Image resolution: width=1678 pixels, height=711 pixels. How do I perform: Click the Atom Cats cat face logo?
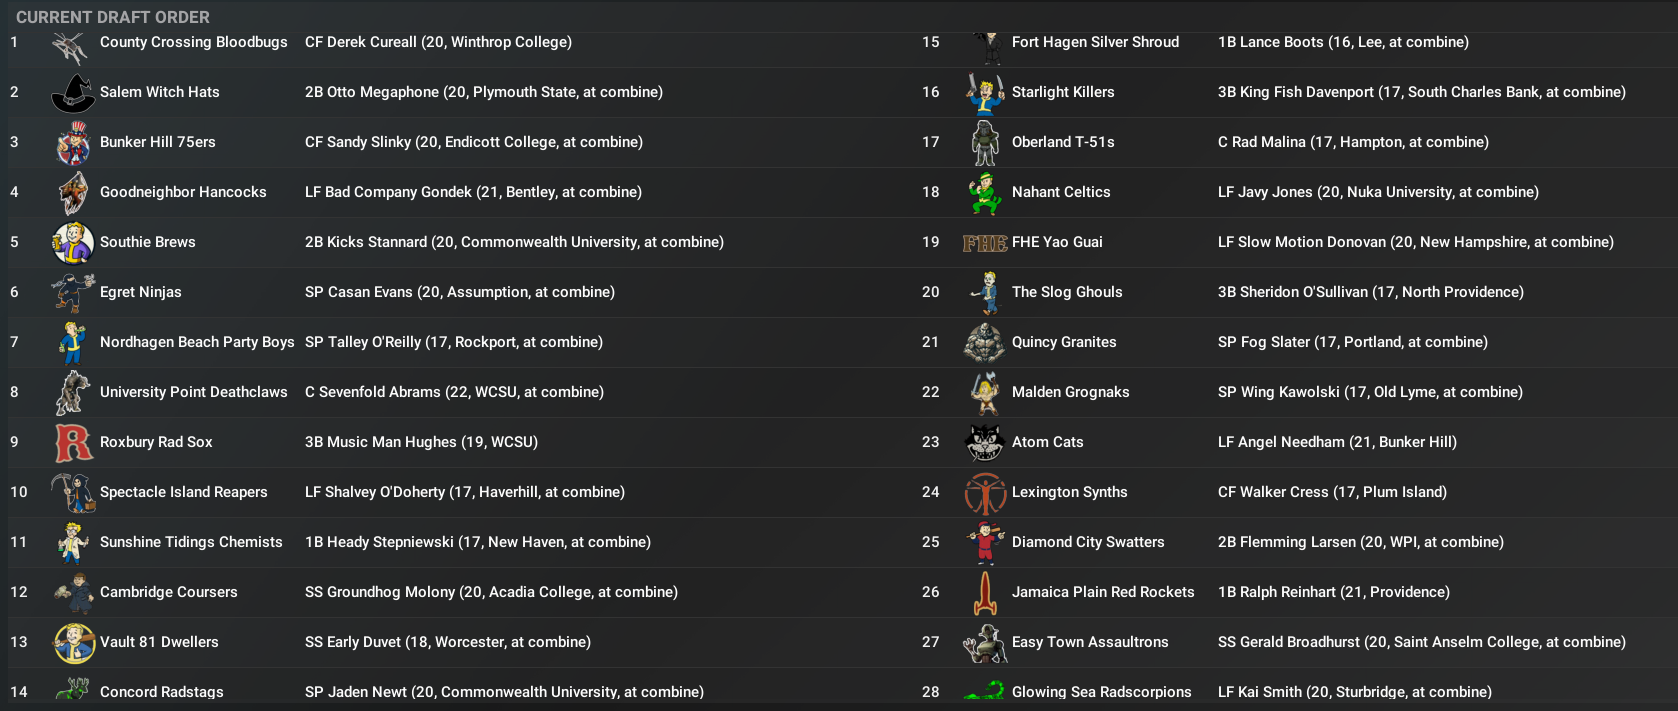[x=984, y=442]
